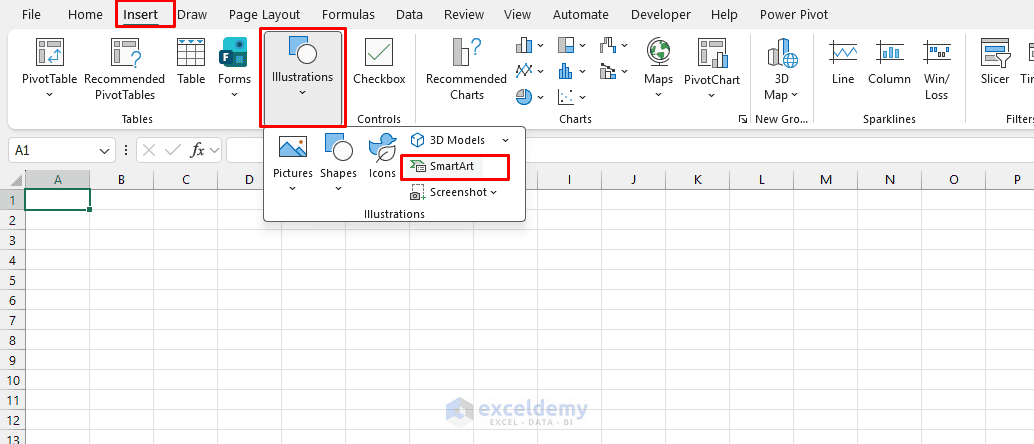Image resolution: width=1034 pixels, height=444 pixels.
Task: Switch to the Automate tab
Action: click(581, 15)
